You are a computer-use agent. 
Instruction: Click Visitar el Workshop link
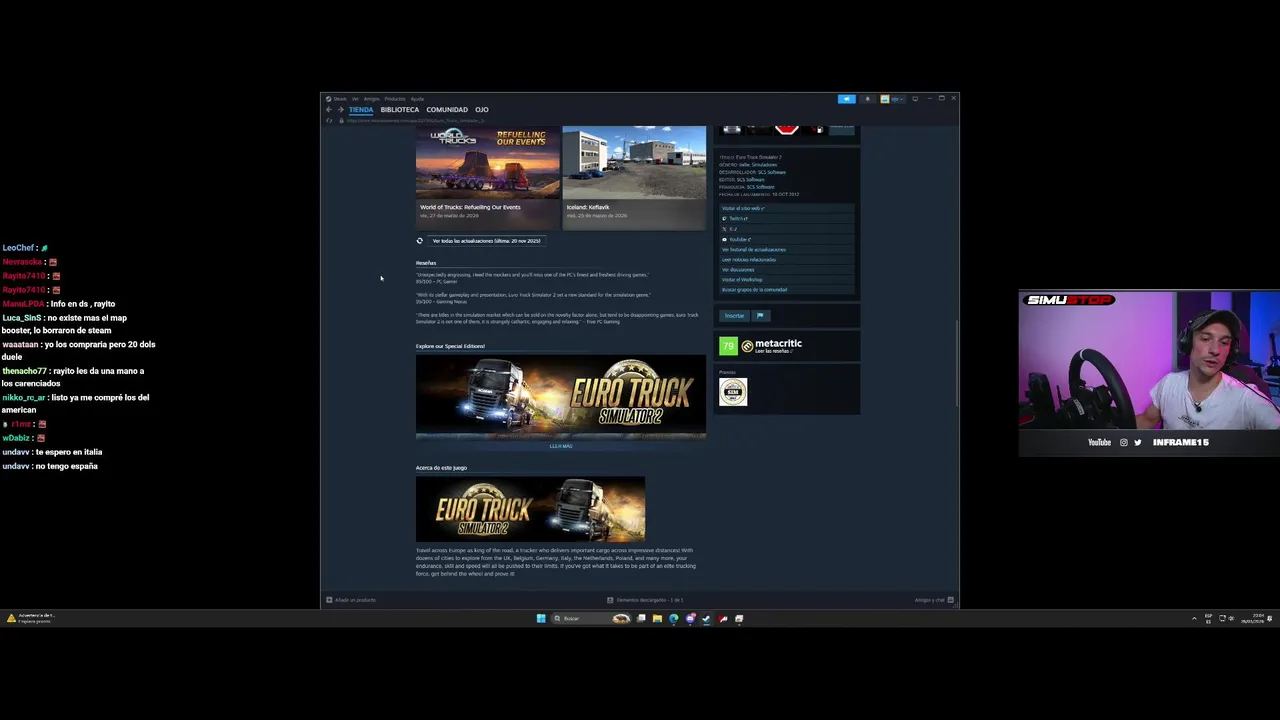click(741, 280)
